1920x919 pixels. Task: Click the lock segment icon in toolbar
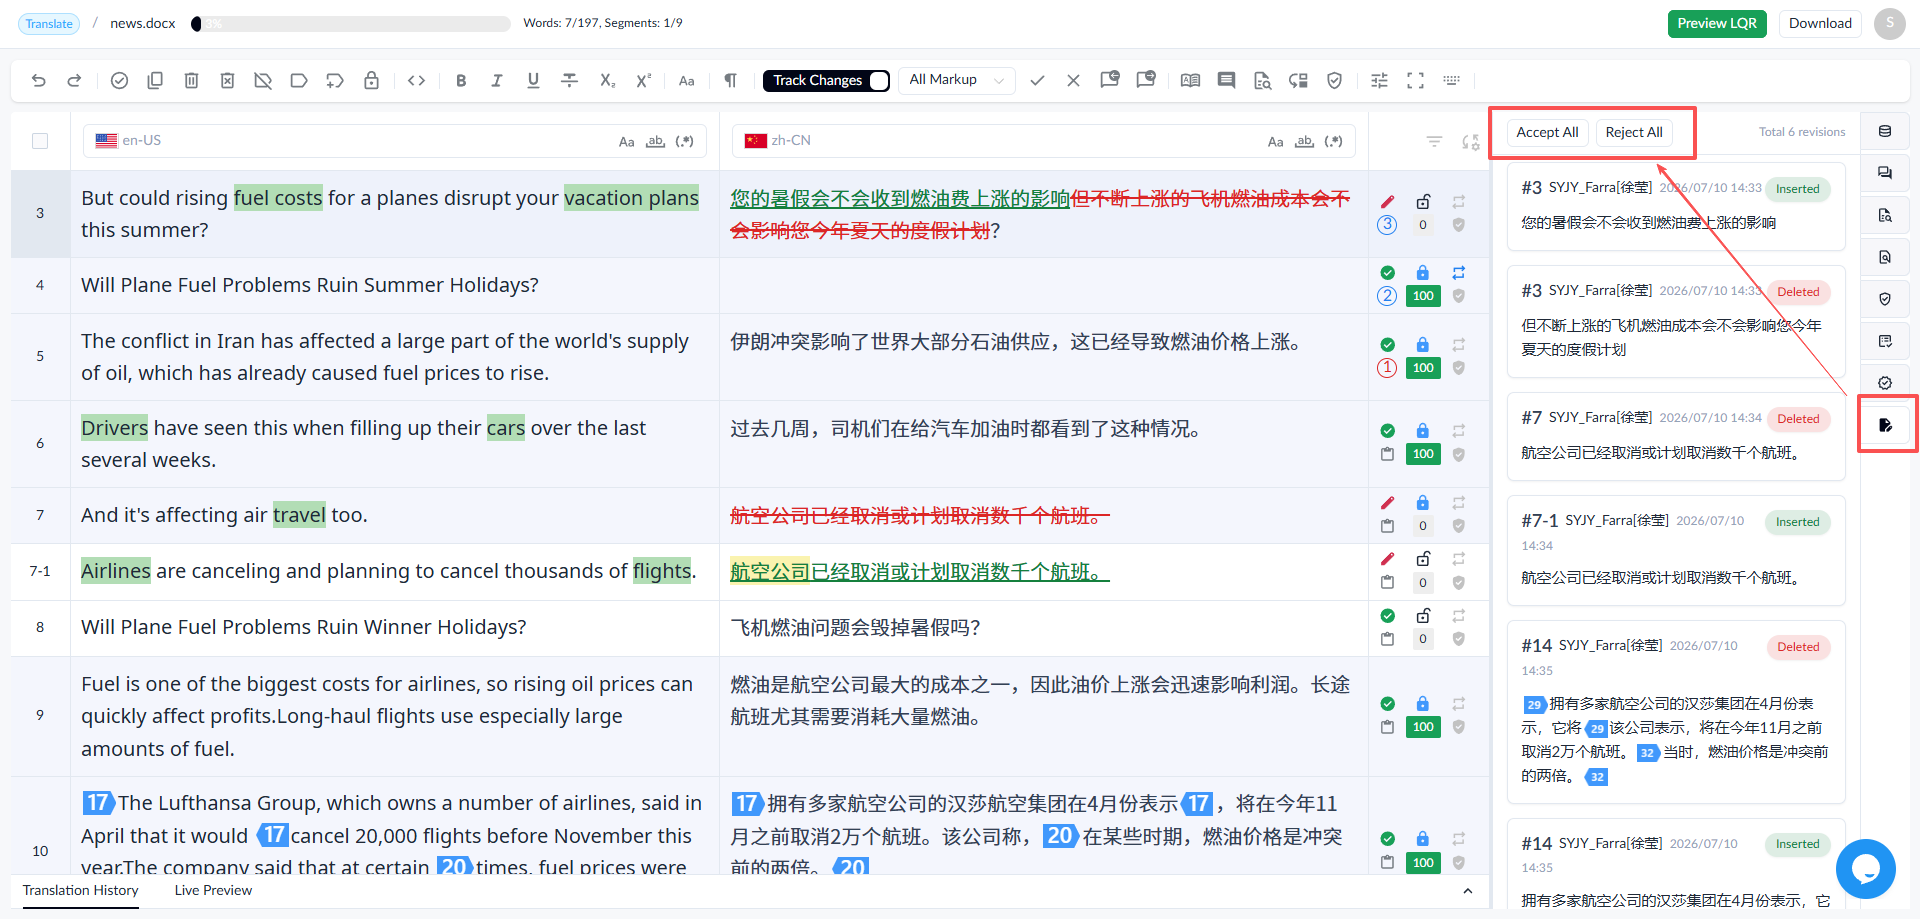coord(371,81)
